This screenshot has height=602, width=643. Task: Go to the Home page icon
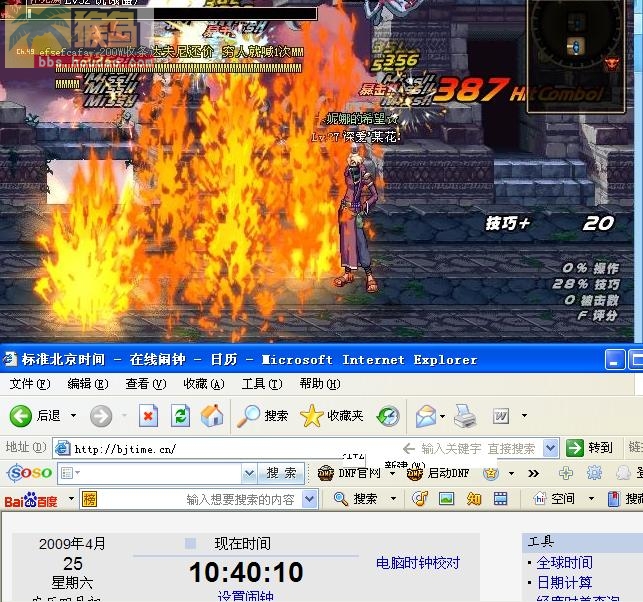(x=212, y=415)
